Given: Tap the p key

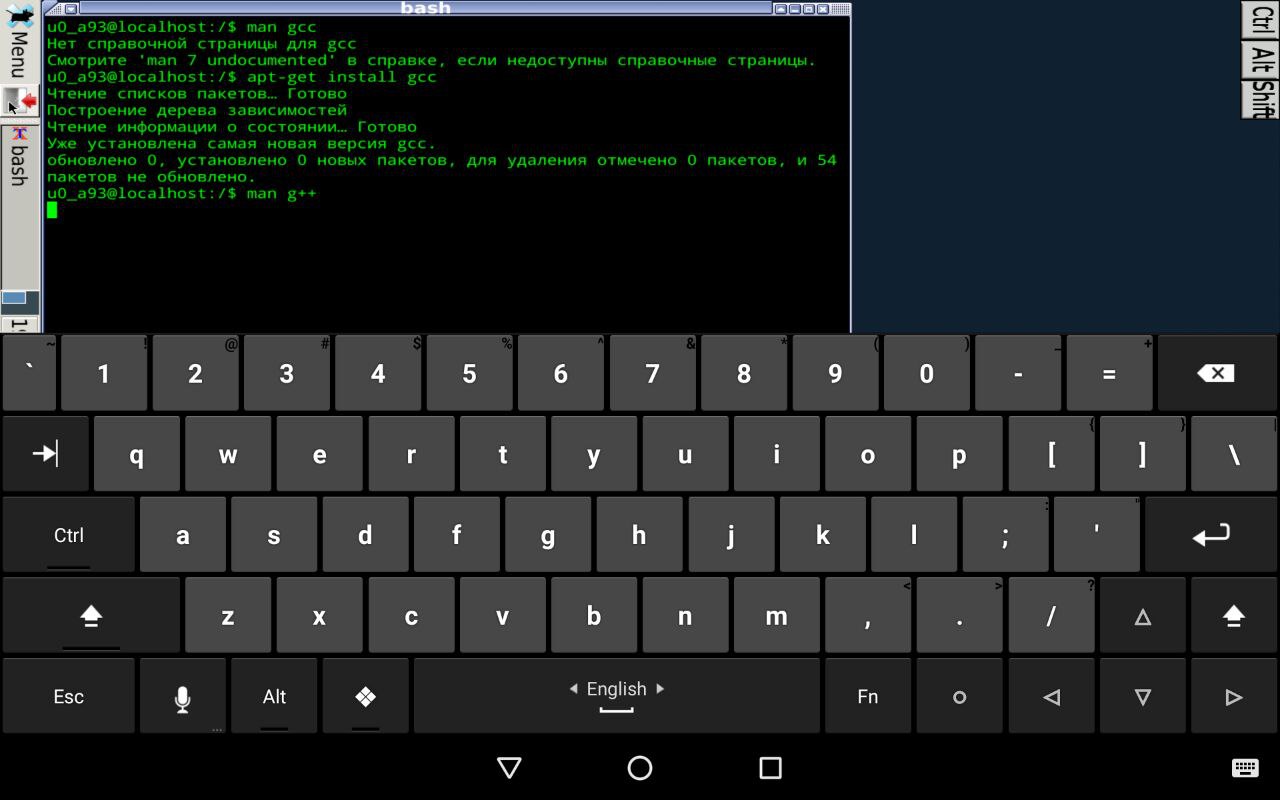Looking at the screenshot, I should tap(959, 454).
